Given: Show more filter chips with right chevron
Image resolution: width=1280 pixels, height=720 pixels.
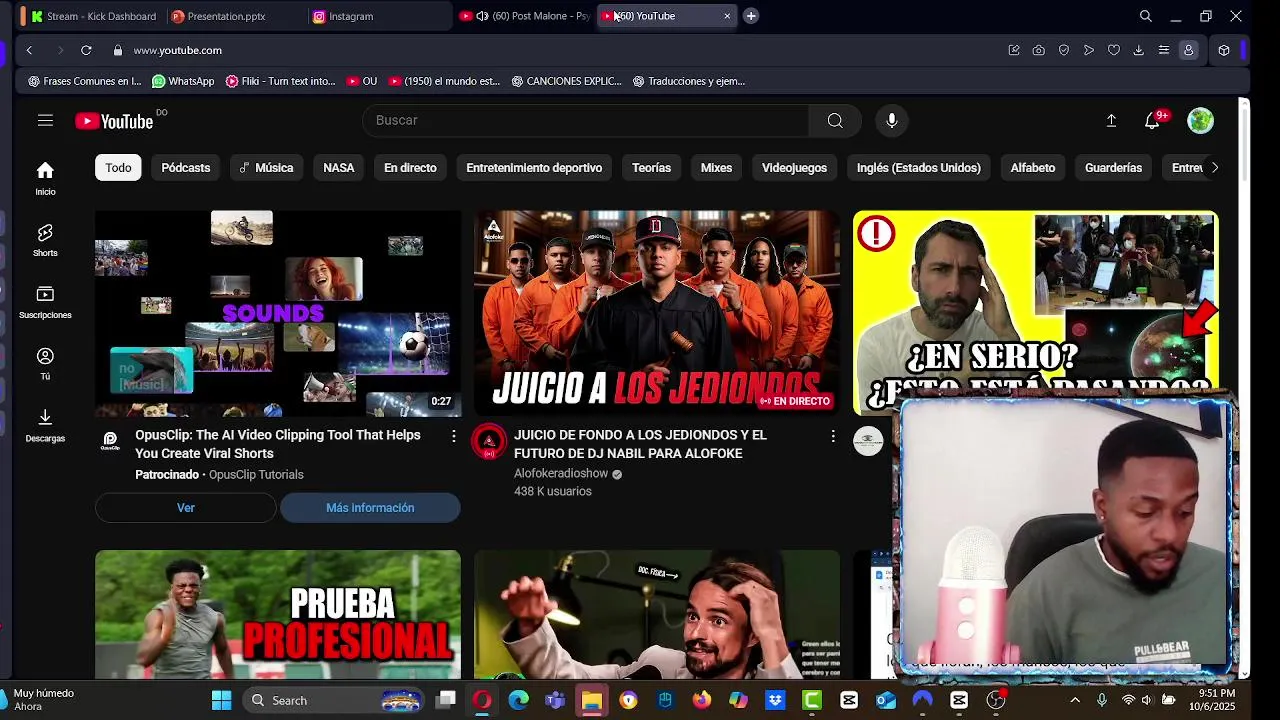Looking at the screenshot, I should click(x=1214, y=168).
